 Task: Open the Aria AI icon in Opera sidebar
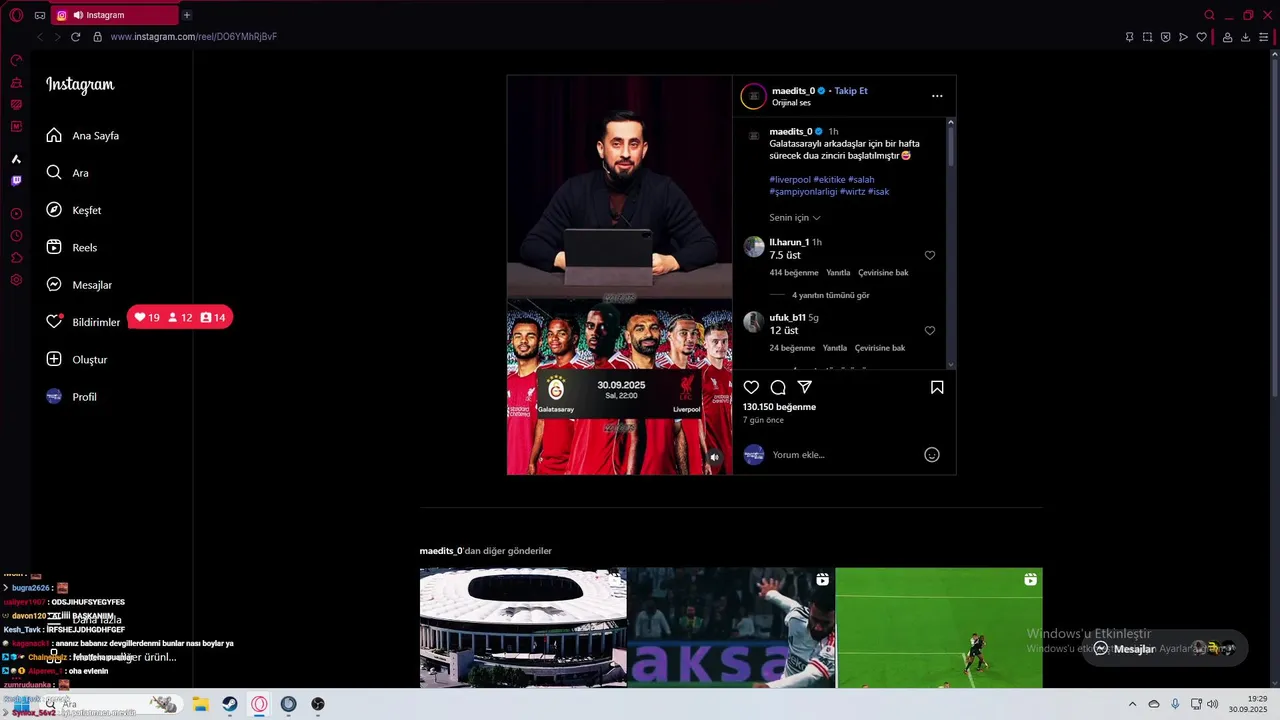(16, 159)
